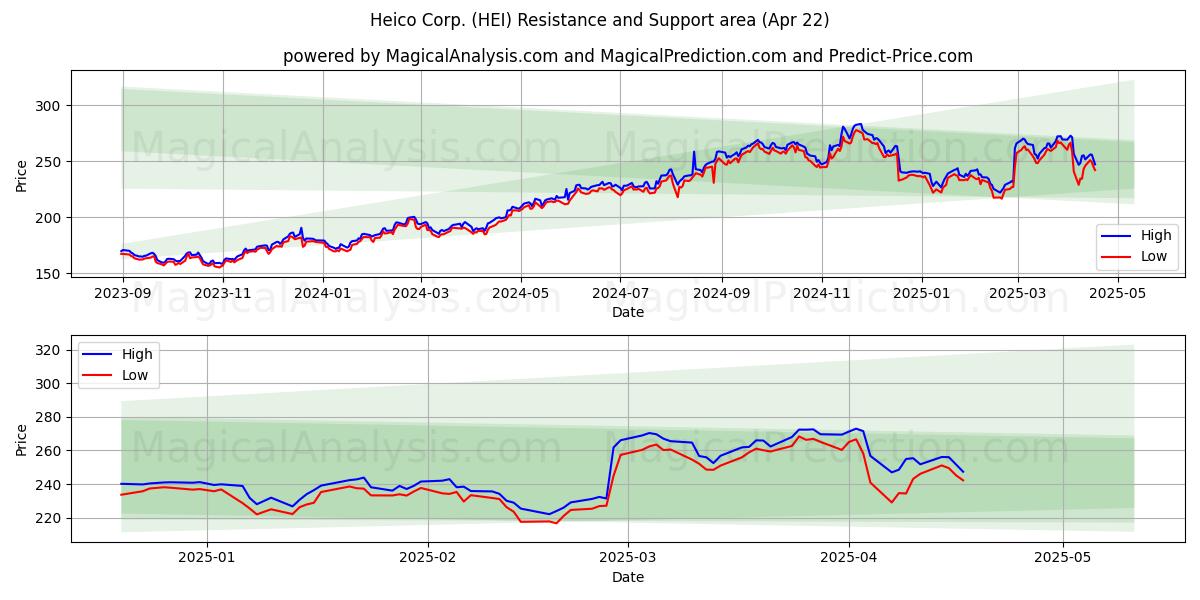Click the '2025-05' tick label on bottom chart

tap(1063, 558)
